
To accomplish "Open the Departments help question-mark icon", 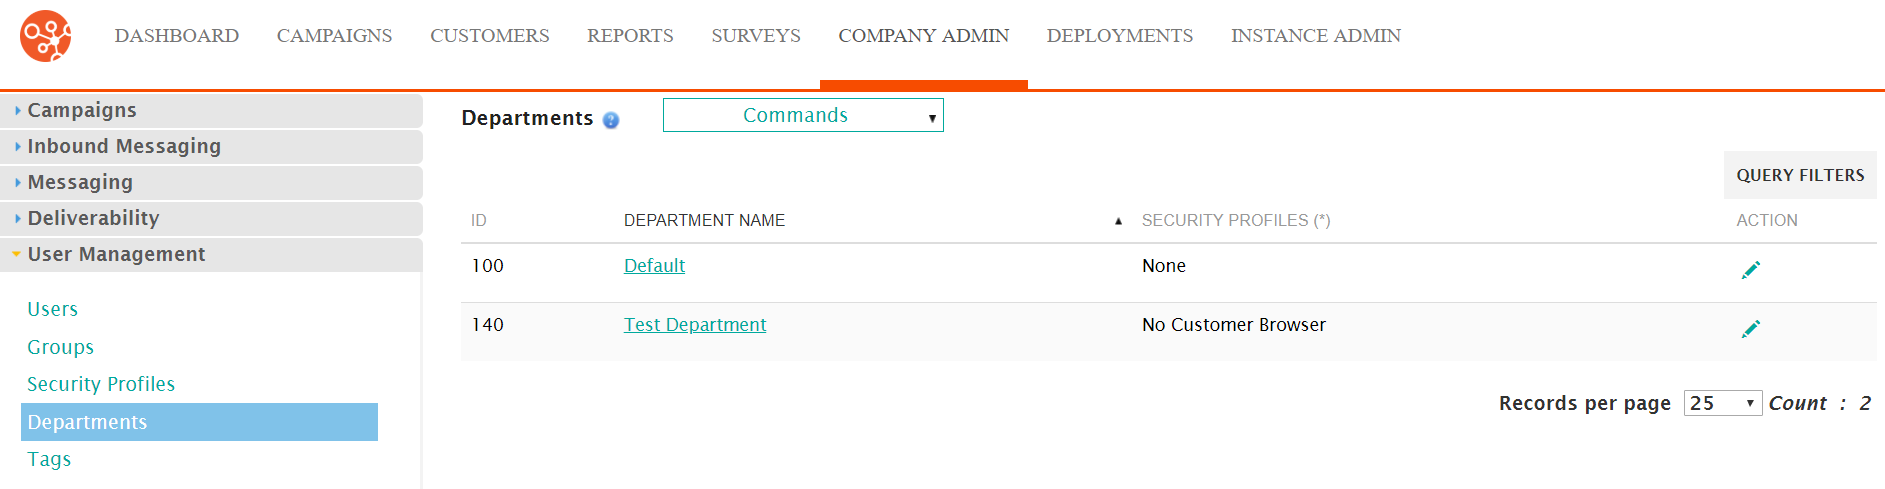I will click(x=611, y=120).
